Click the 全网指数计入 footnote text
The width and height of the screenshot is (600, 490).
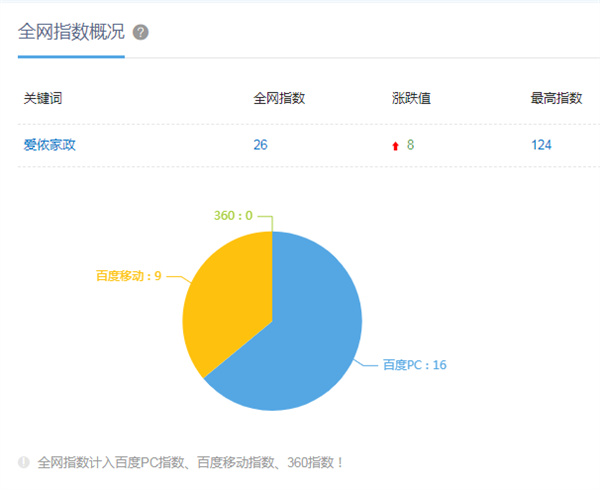point(190,462)
